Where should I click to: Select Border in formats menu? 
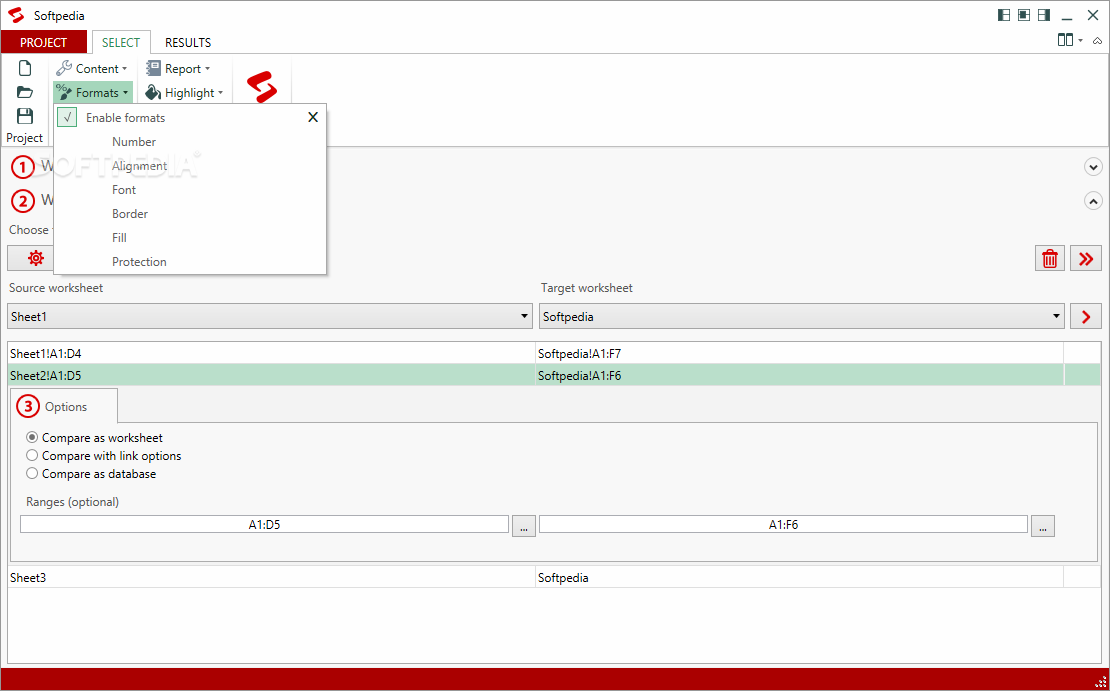(x=130, y=214)
